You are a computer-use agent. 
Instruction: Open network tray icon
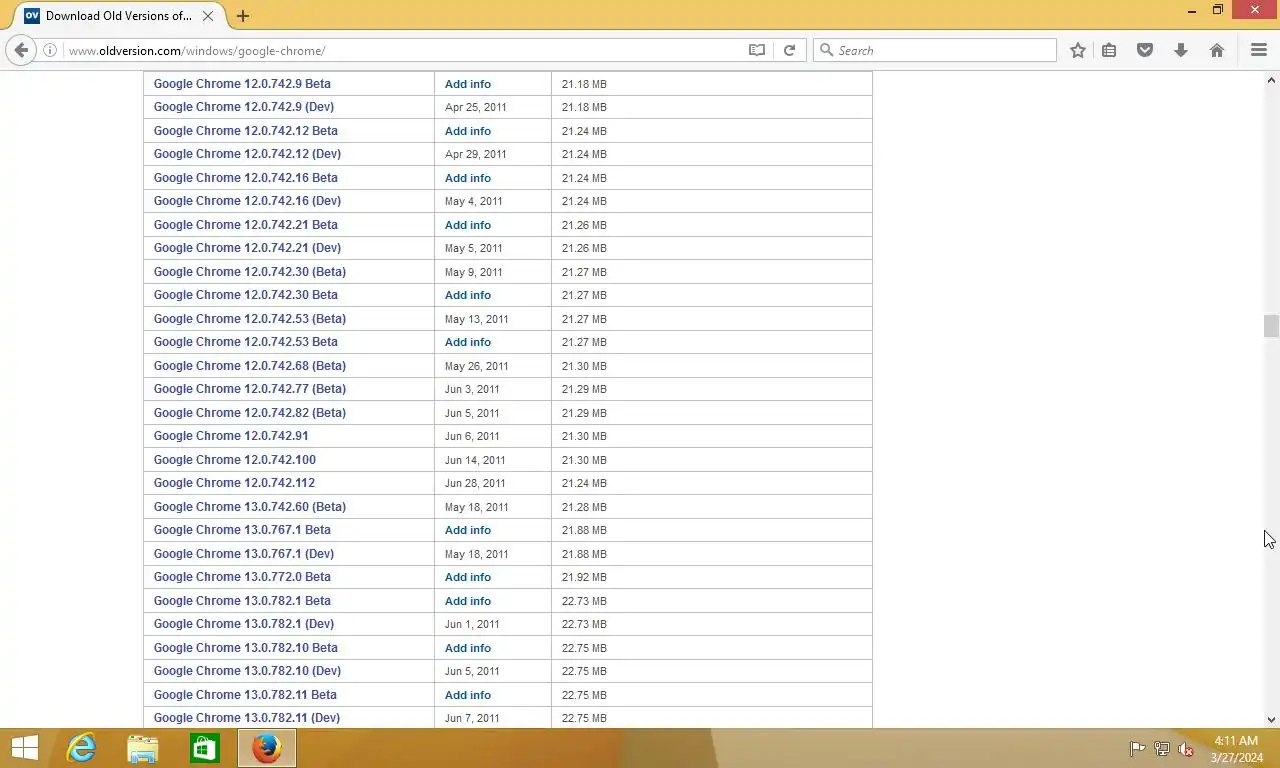click(1162, 749)
